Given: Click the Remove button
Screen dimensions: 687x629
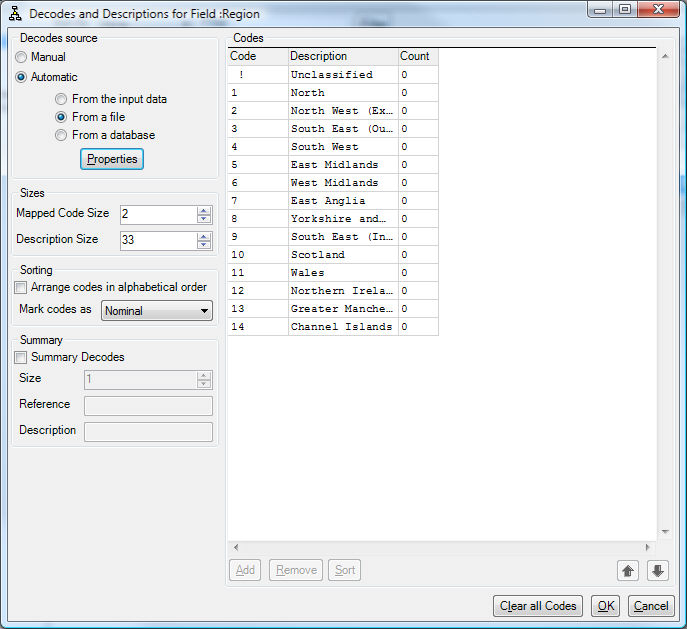Looking at the screenshot, I should 296,570.
